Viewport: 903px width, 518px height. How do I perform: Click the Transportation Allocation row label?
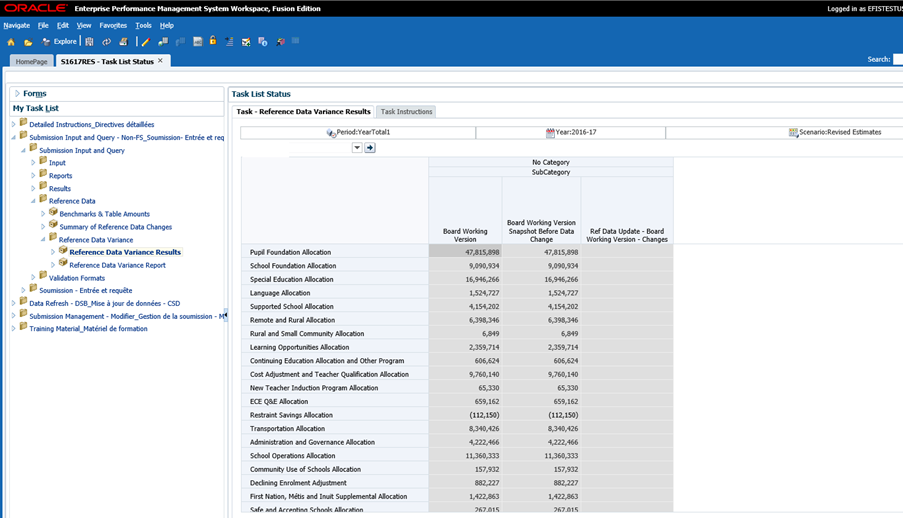click(x=287, y=429)
